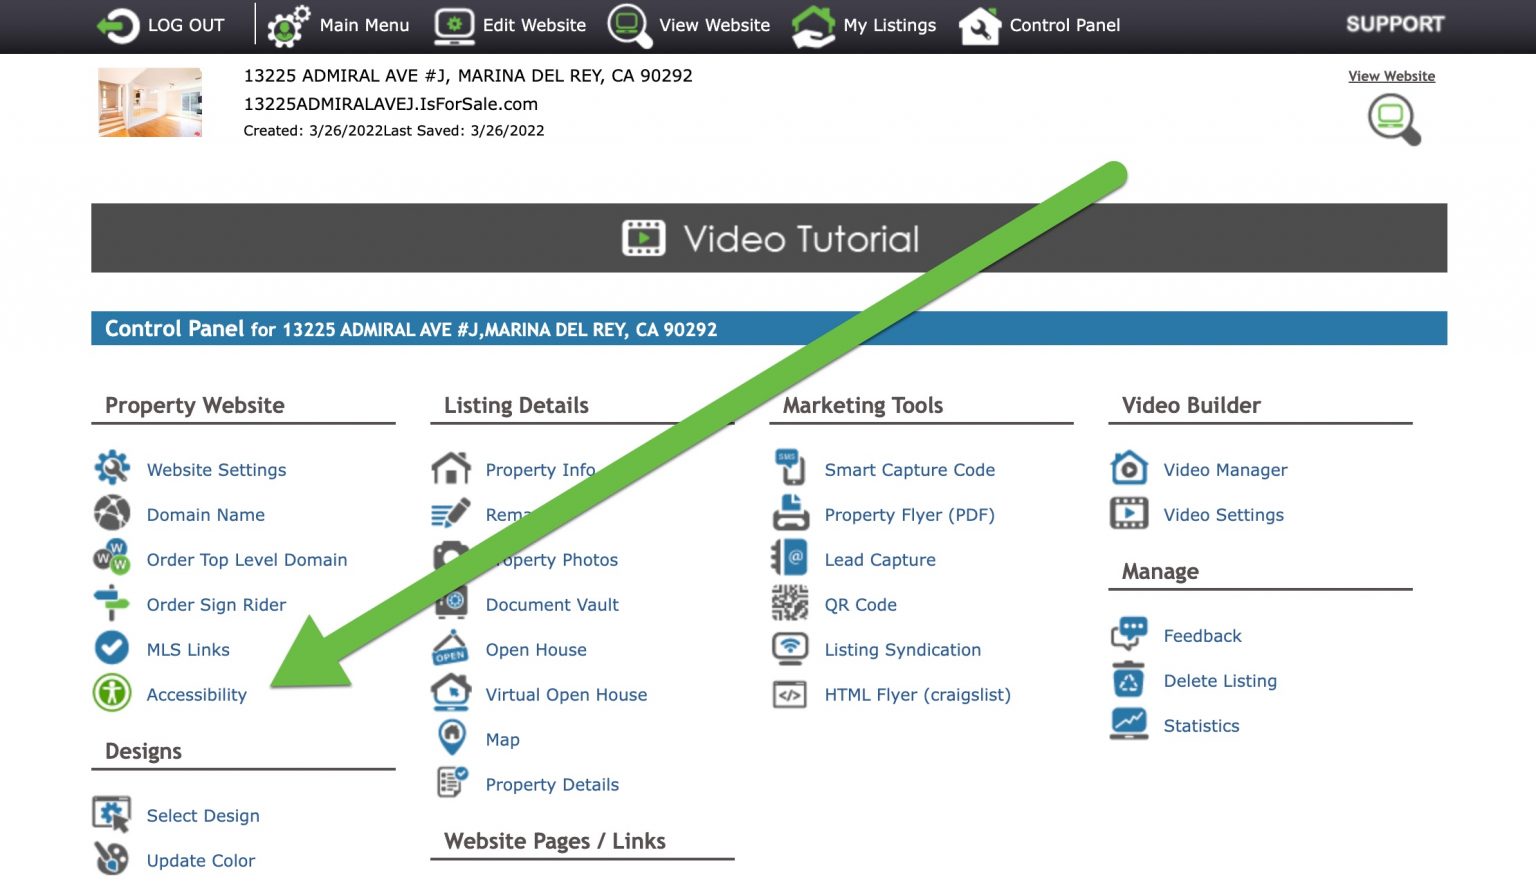Image resolution: width=1536 pixels, height=884 pixels.
Task: Click the Order Top Level Domain link
Action: click(247, 559)
